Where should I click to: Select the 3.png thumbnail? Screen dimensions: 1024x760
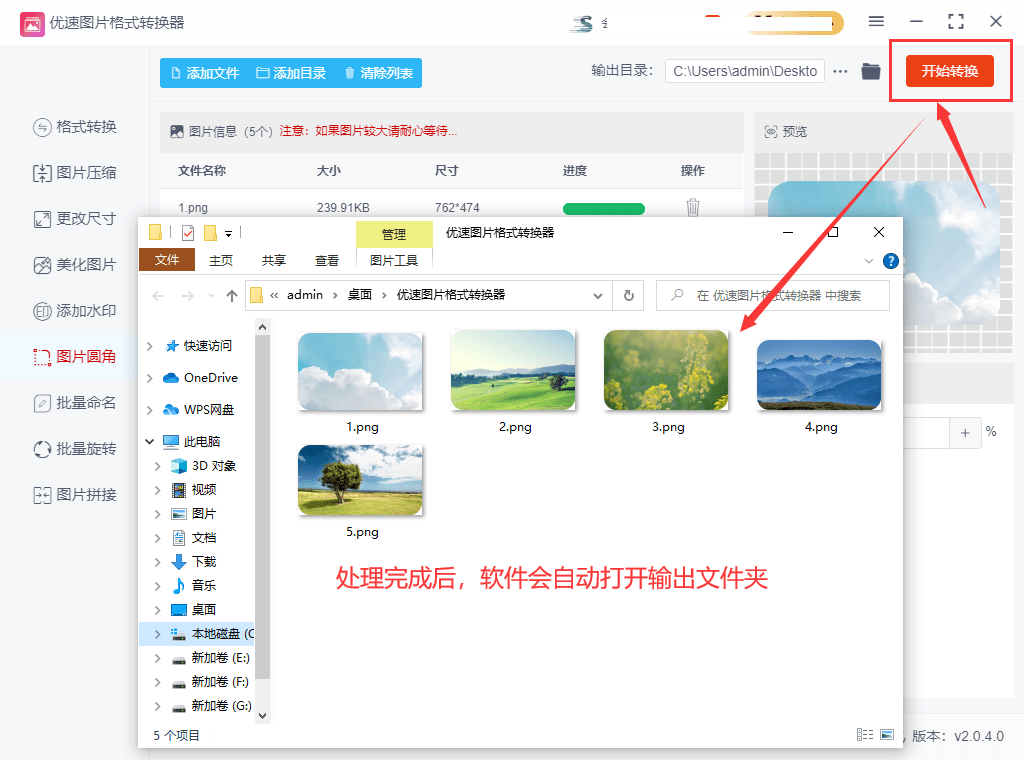point(666,371)
